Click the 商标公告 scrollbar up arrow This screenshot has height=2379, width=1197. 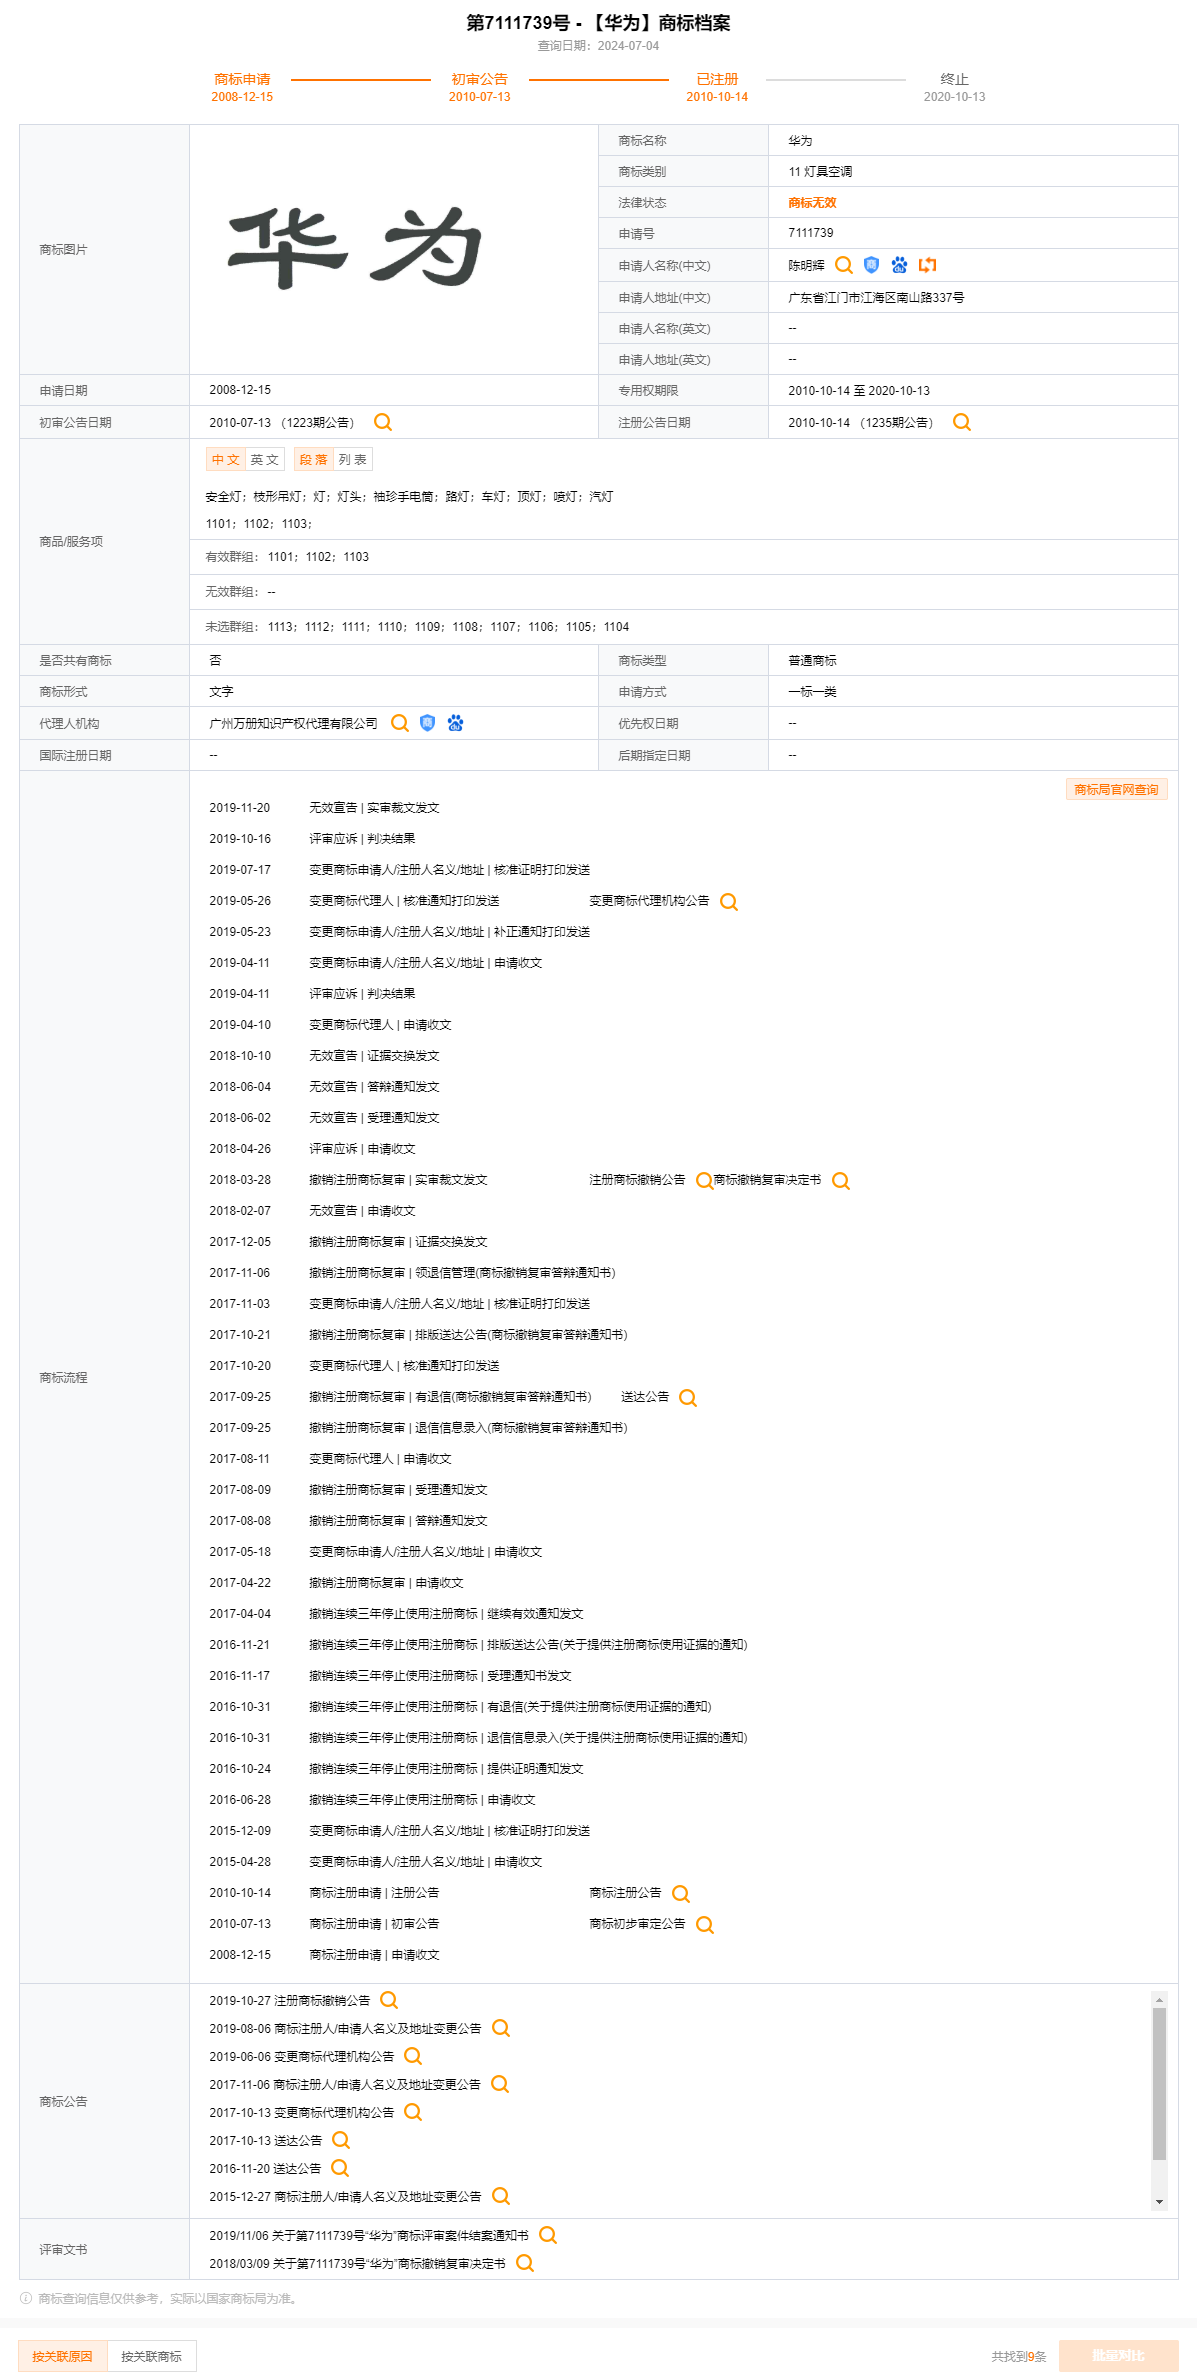click(x=1159, y=2000)
